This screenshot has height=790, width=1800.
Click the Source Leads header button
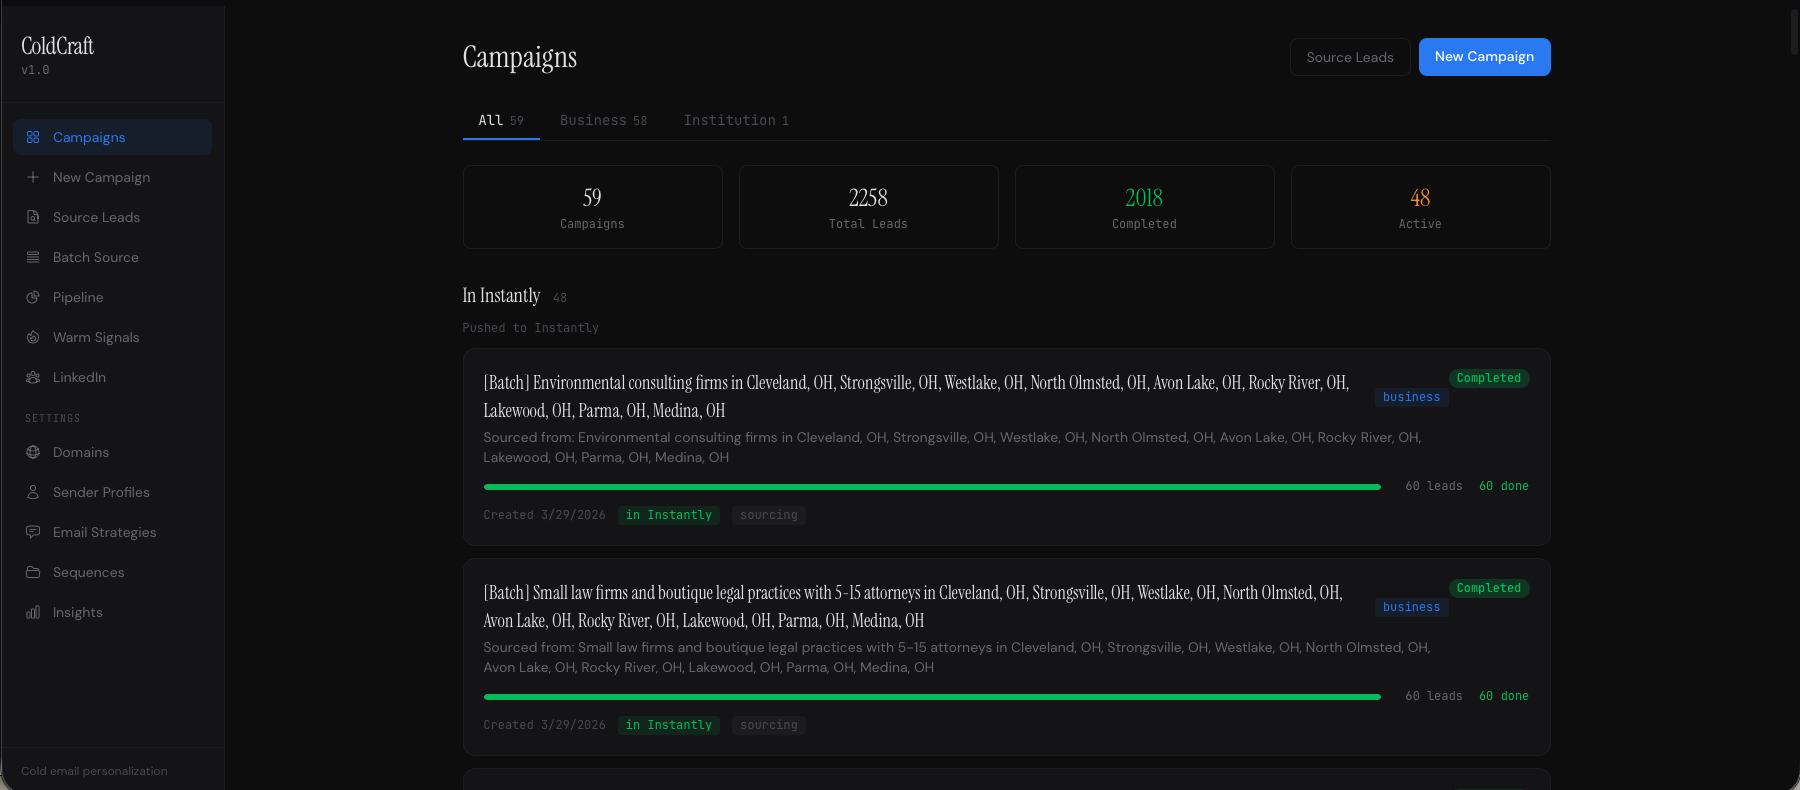(x=1350, y=57)
